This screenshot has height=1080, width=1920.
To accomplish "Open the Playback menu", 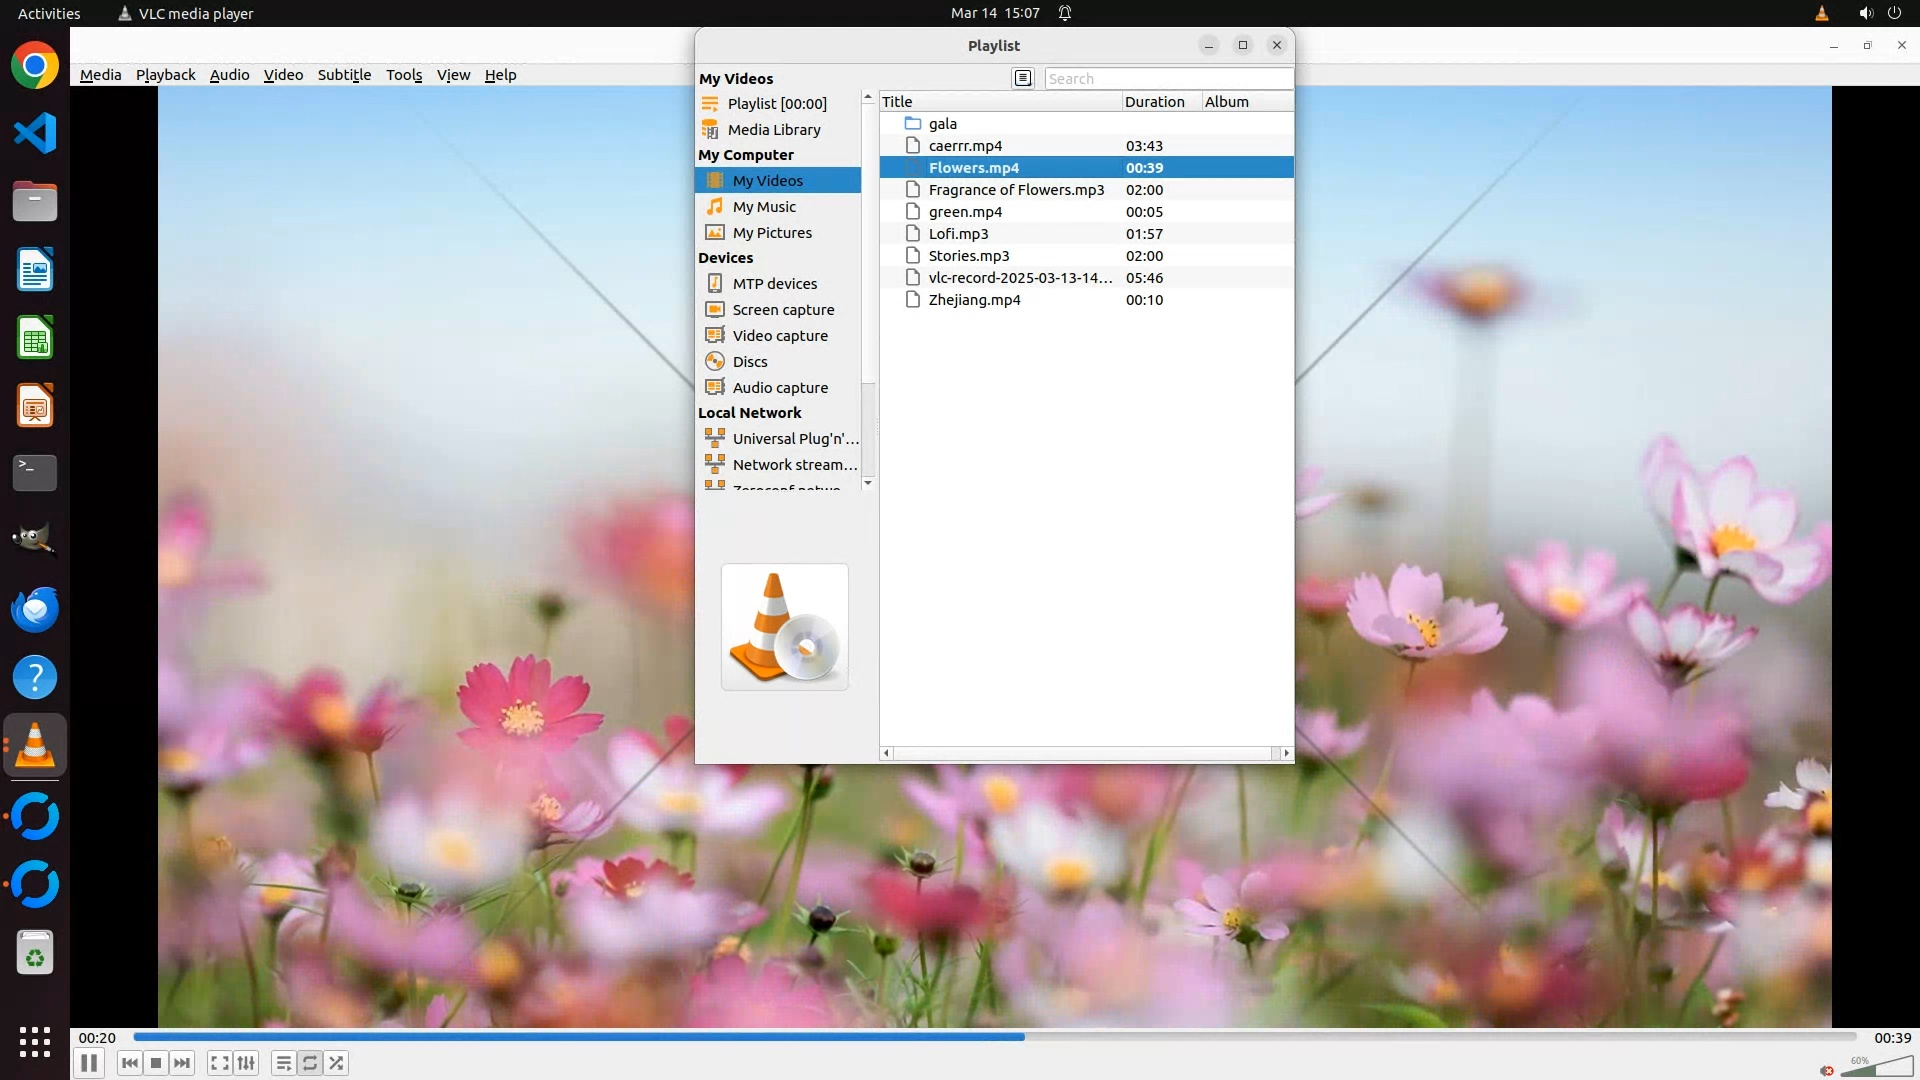I will (x=165, y=75).
